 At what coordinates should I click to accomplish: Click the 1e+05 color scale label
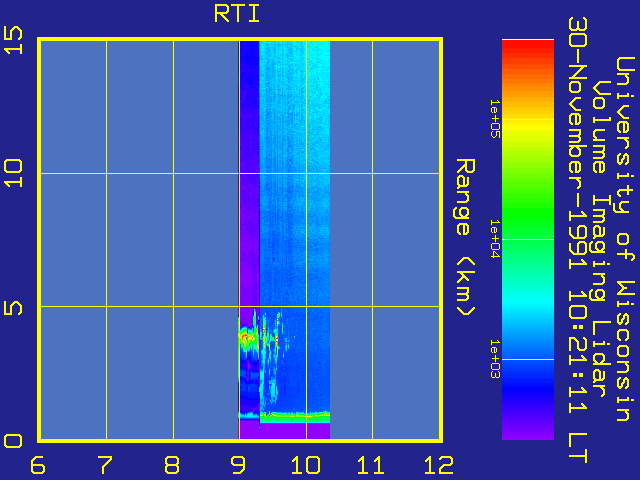click(495, 119)
